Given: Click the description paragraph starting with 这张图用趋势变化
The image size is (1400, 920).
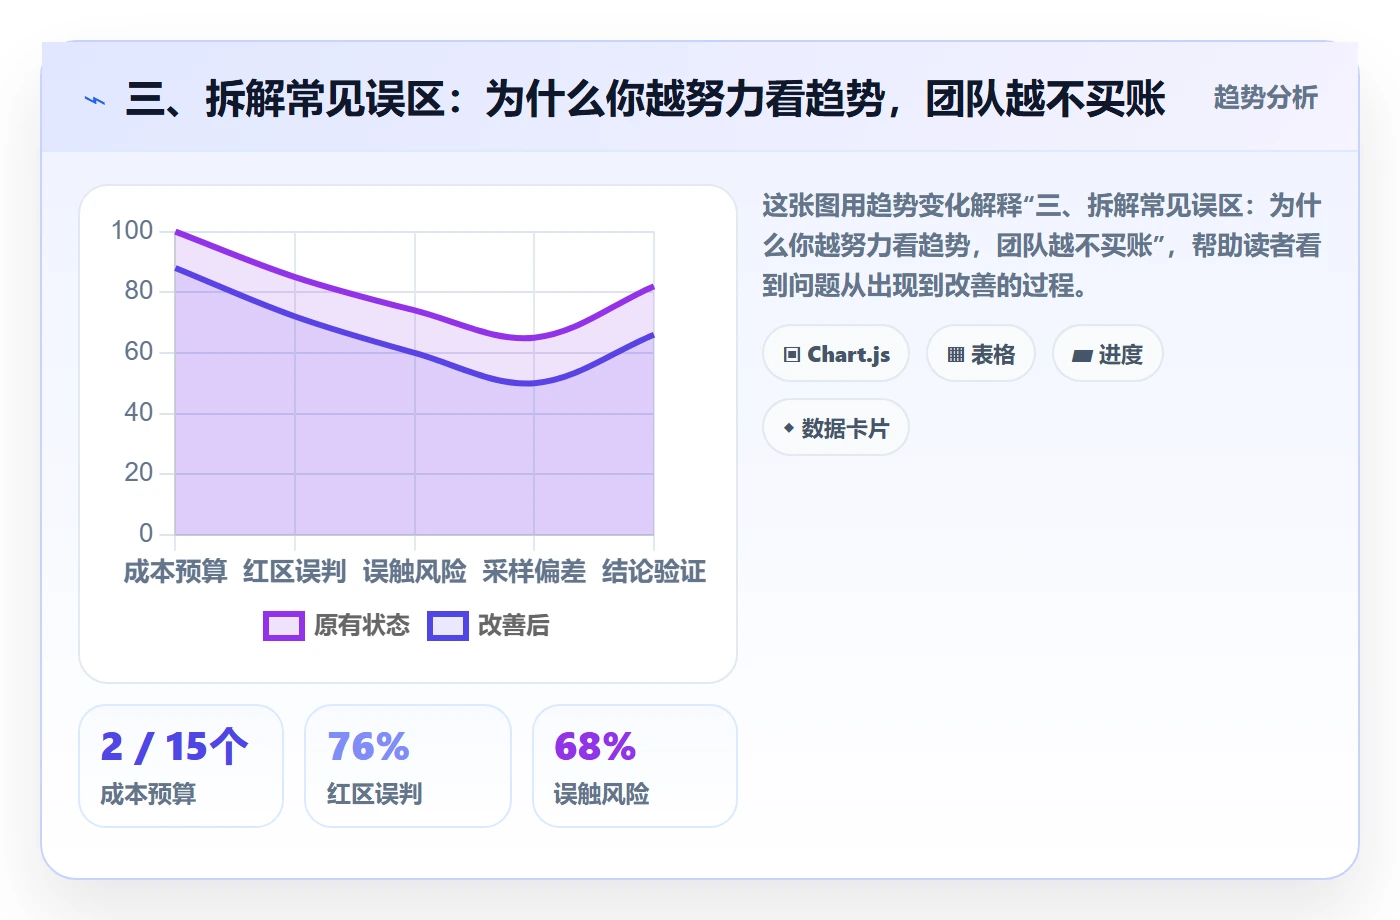Looking at the screenshot, I should [1042, 246].
